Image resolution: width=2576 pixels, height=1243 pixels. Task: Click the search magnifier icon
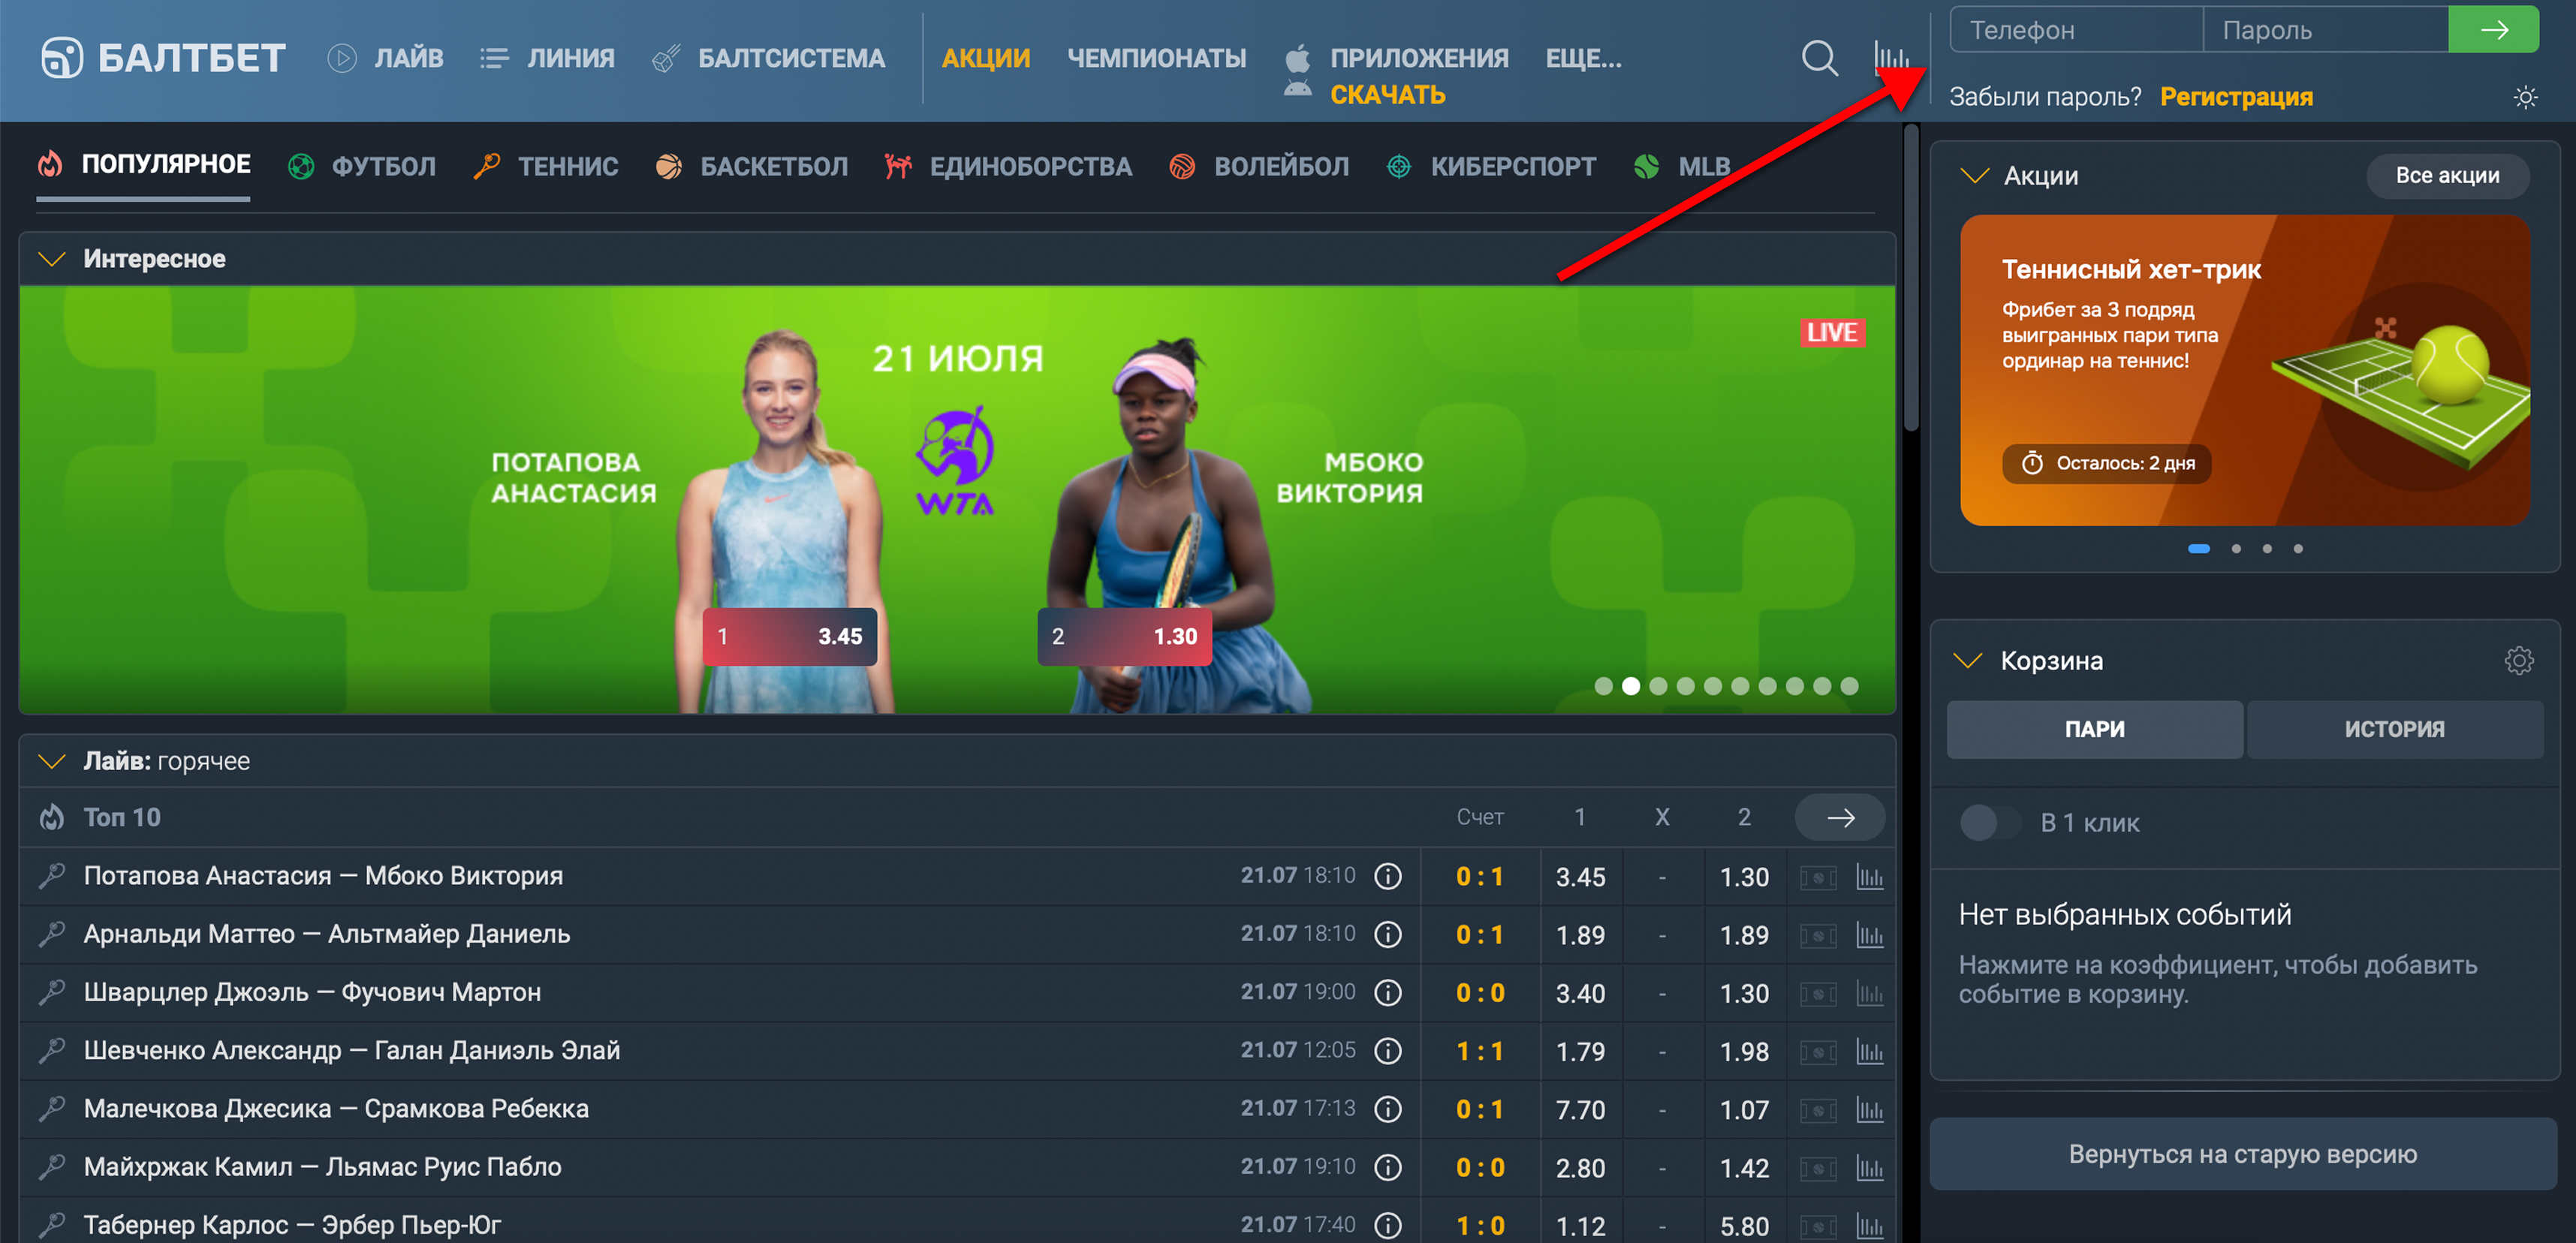pos(1819,58)
